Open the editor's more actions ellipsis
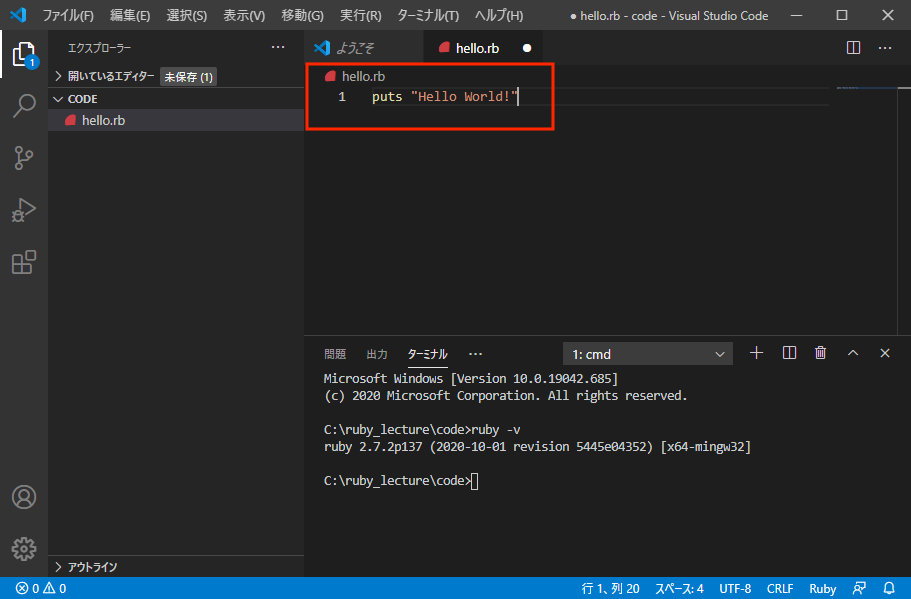911x599 pixels. [885, 48]
